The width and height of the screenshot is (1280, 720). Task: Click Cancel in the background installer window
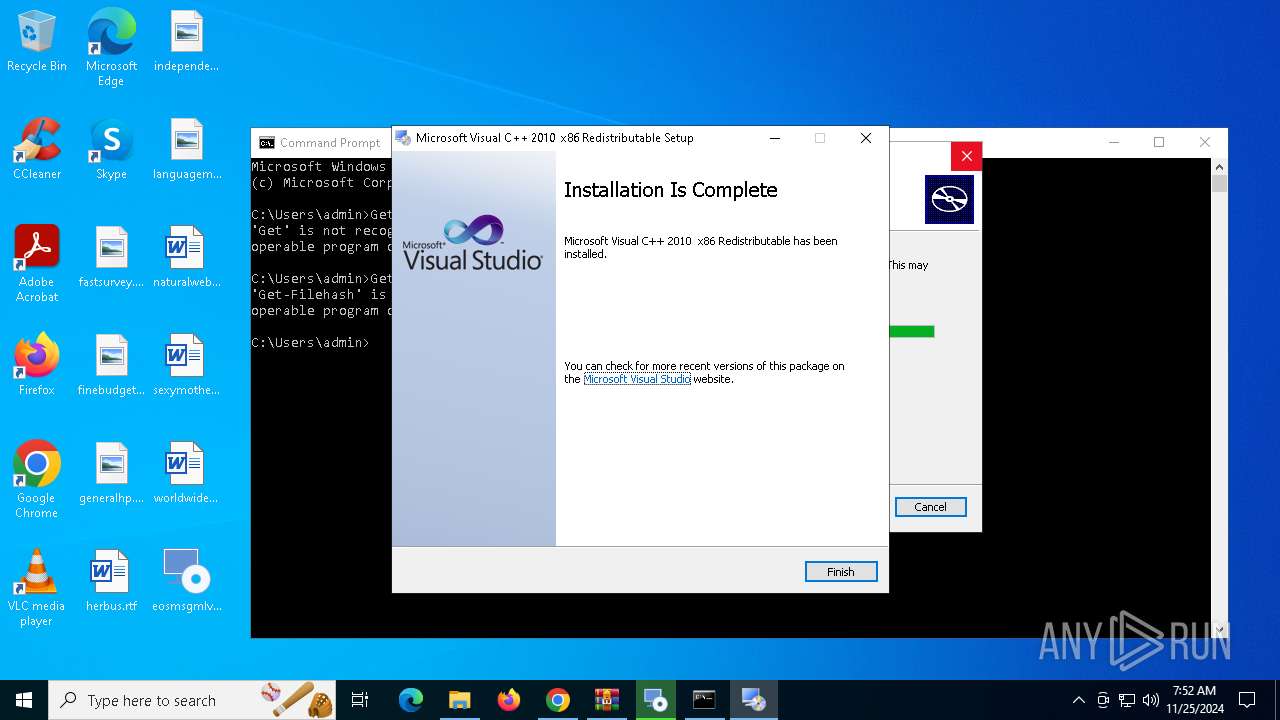(x=930, y=507)
